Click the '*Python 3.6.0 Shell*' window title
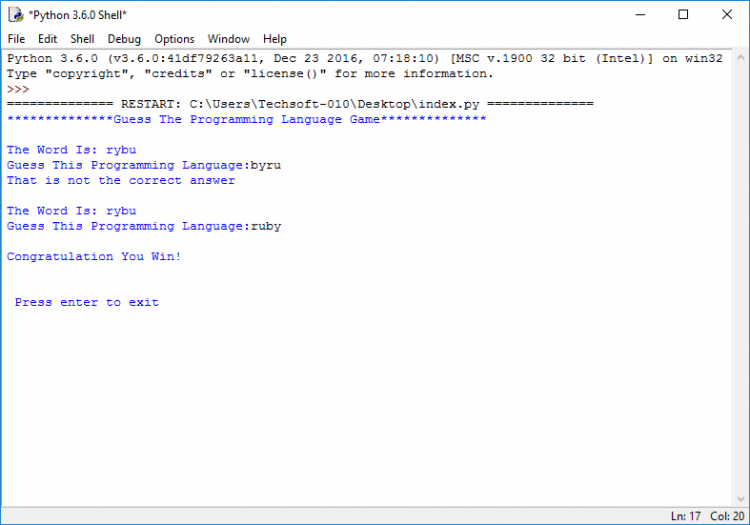Viewport: 750px width, 525px height. coord(77,15)
